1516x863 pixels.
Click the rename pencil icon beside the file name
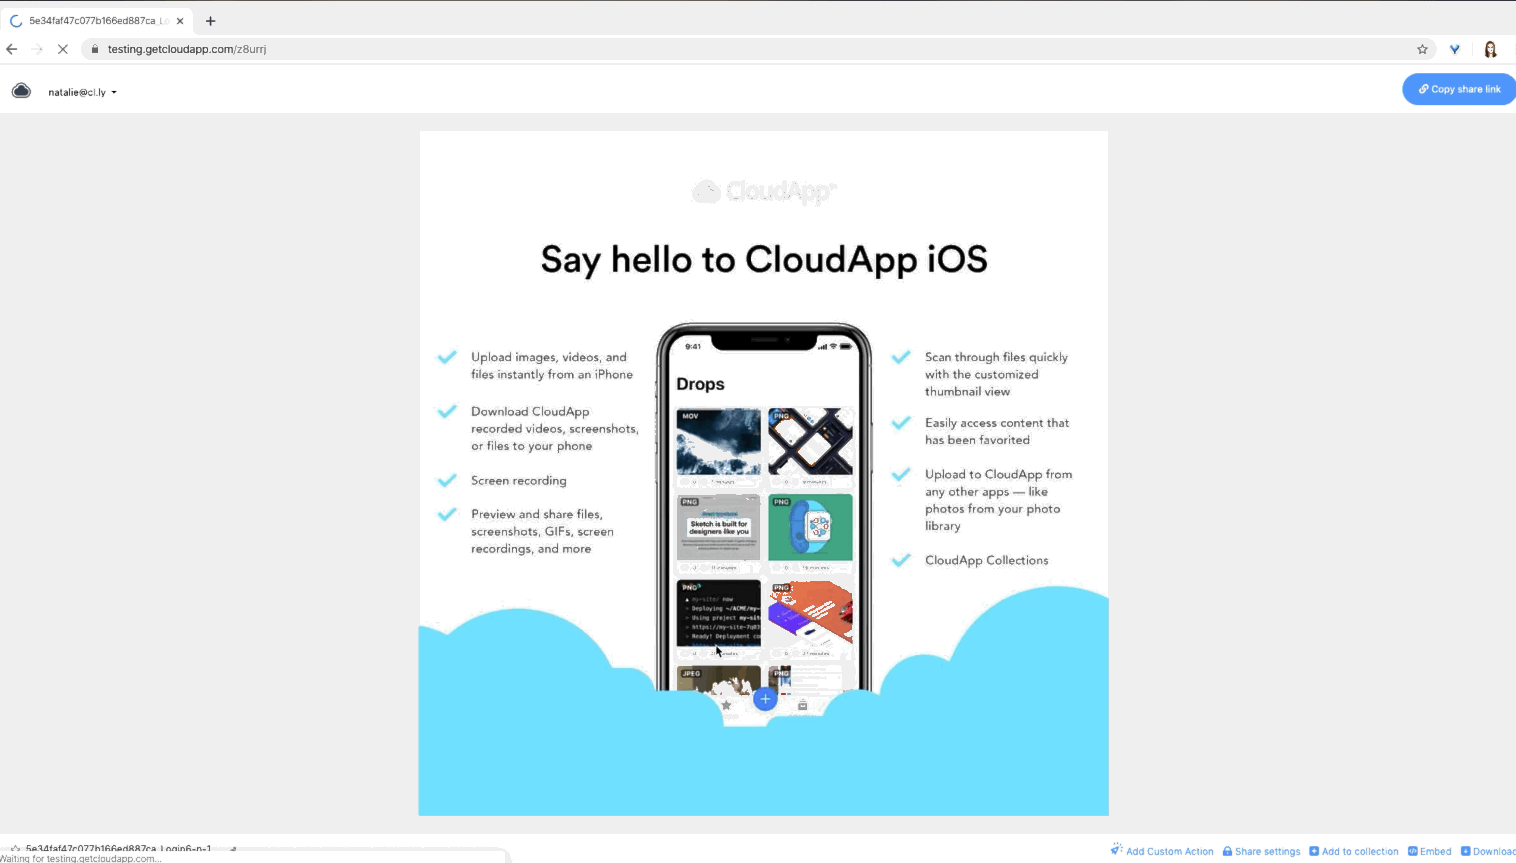233,849
